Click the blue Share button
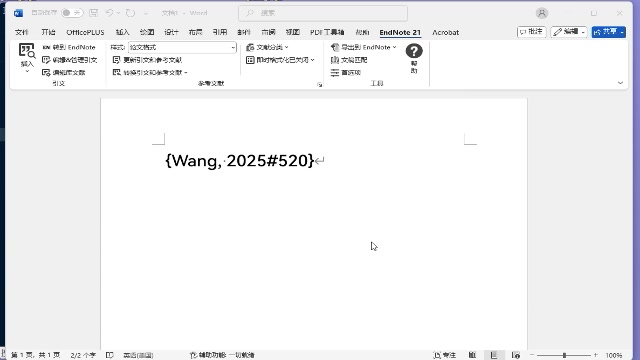 coord(609,32)
